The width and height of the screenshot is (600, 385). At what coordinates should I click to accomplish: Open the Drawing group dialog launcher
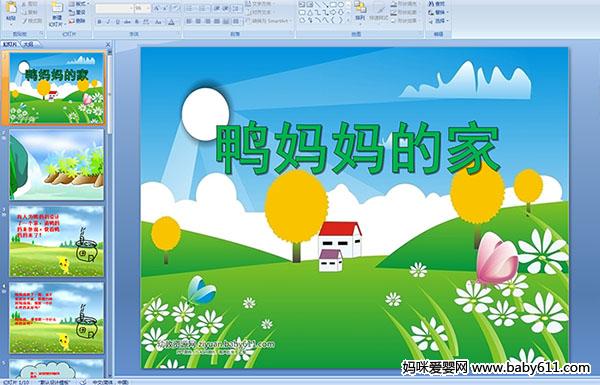(421, 34)
